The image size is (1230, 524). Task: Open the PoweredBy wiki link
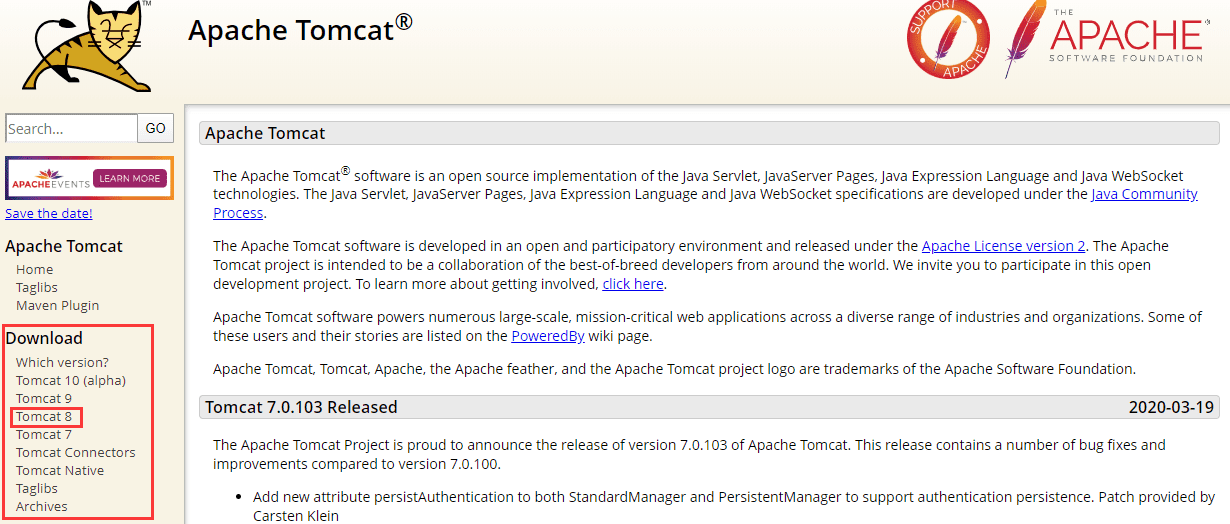click(x=548, y=335)
